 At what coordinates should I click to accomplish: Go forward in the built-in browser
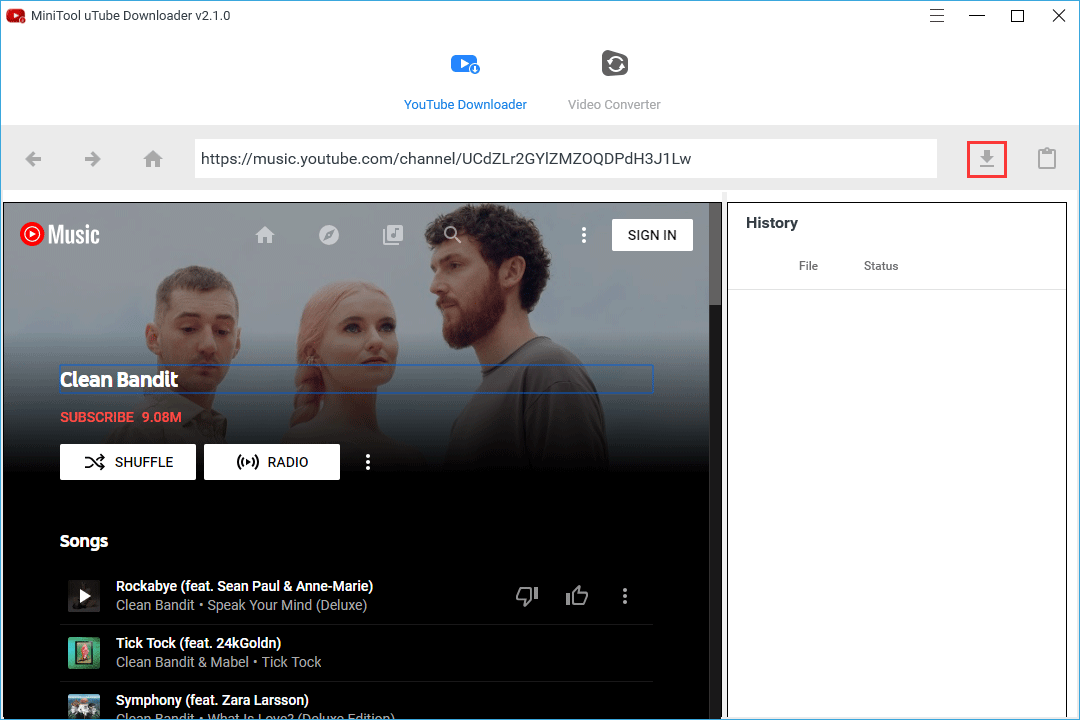point(92,159)
